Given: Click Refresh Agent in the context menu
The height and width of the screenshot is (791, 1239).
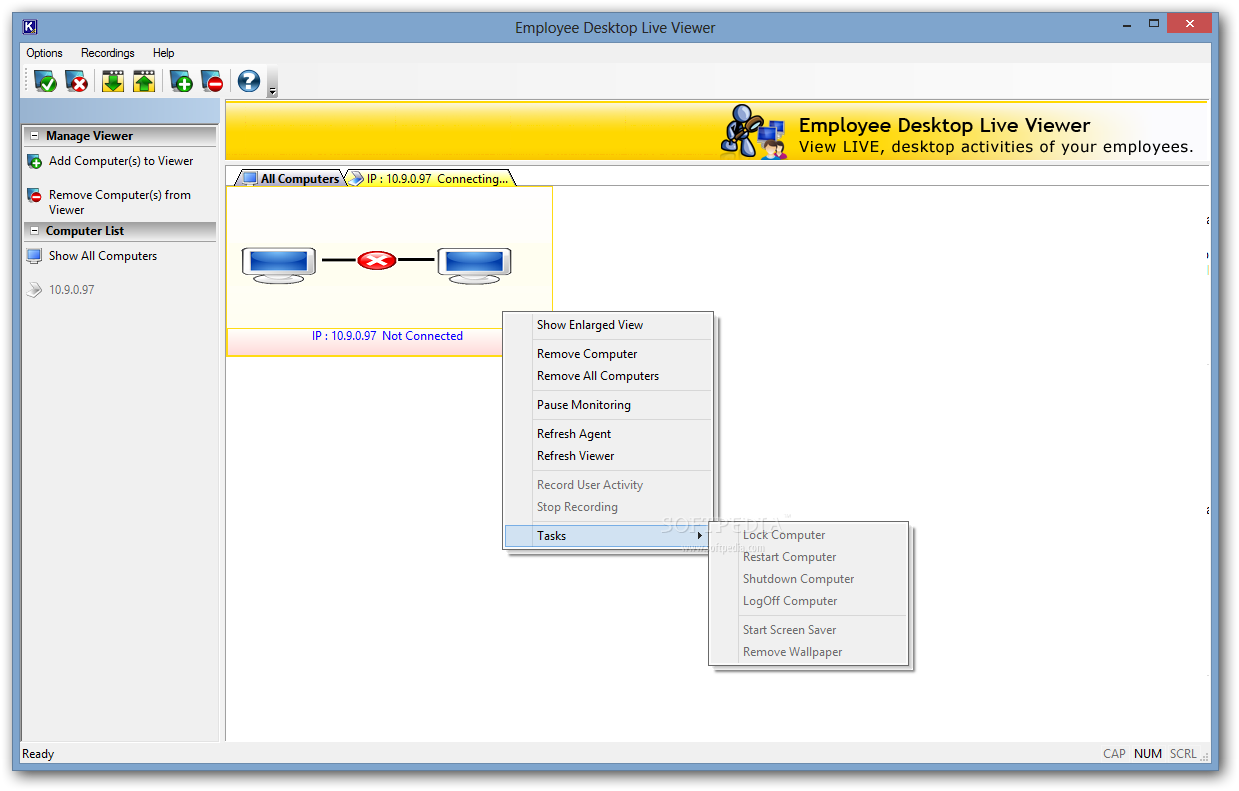Looking at the screenshot, I should click(x=608, y=434).
